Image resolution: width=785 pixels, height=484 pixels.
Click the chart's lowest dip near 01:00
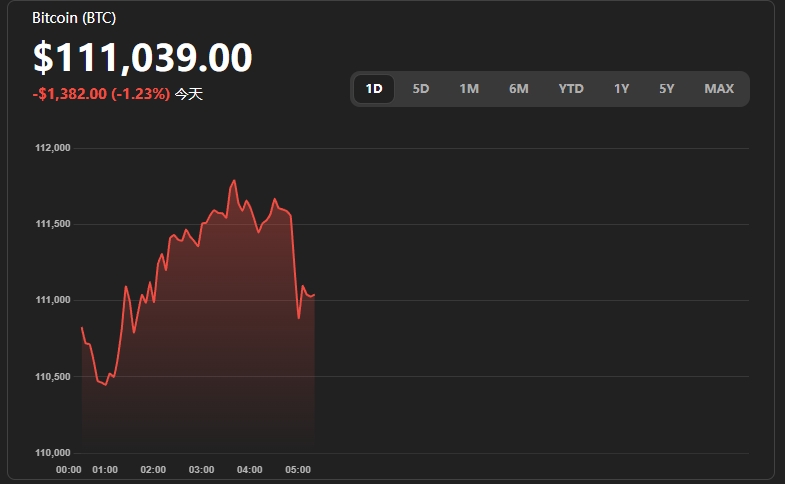pos(105,385)
